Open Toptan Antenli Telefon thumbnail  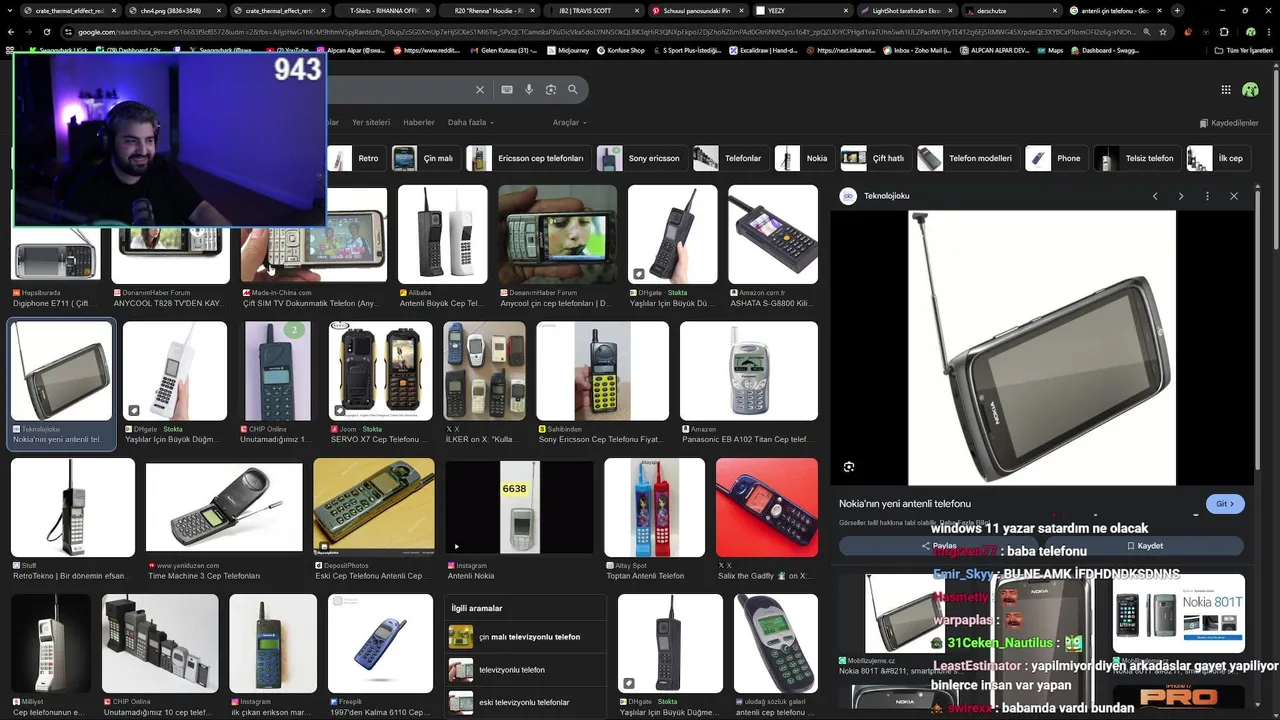point(655,508)
